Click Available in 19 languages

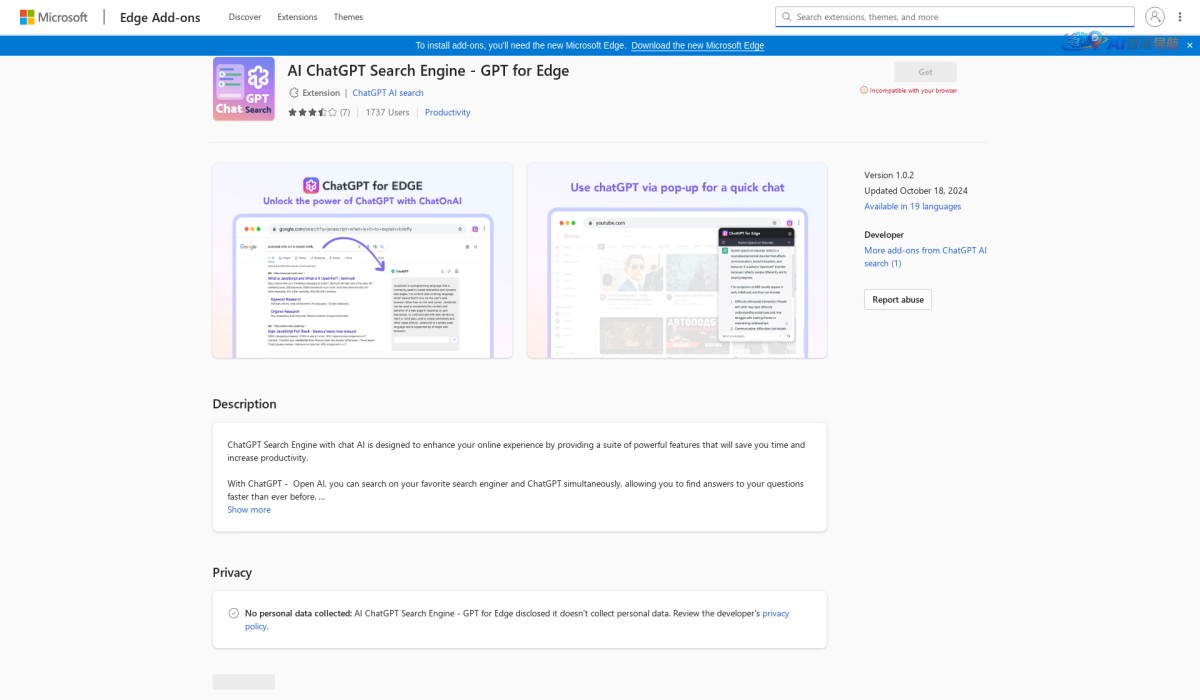coord(912,206)
